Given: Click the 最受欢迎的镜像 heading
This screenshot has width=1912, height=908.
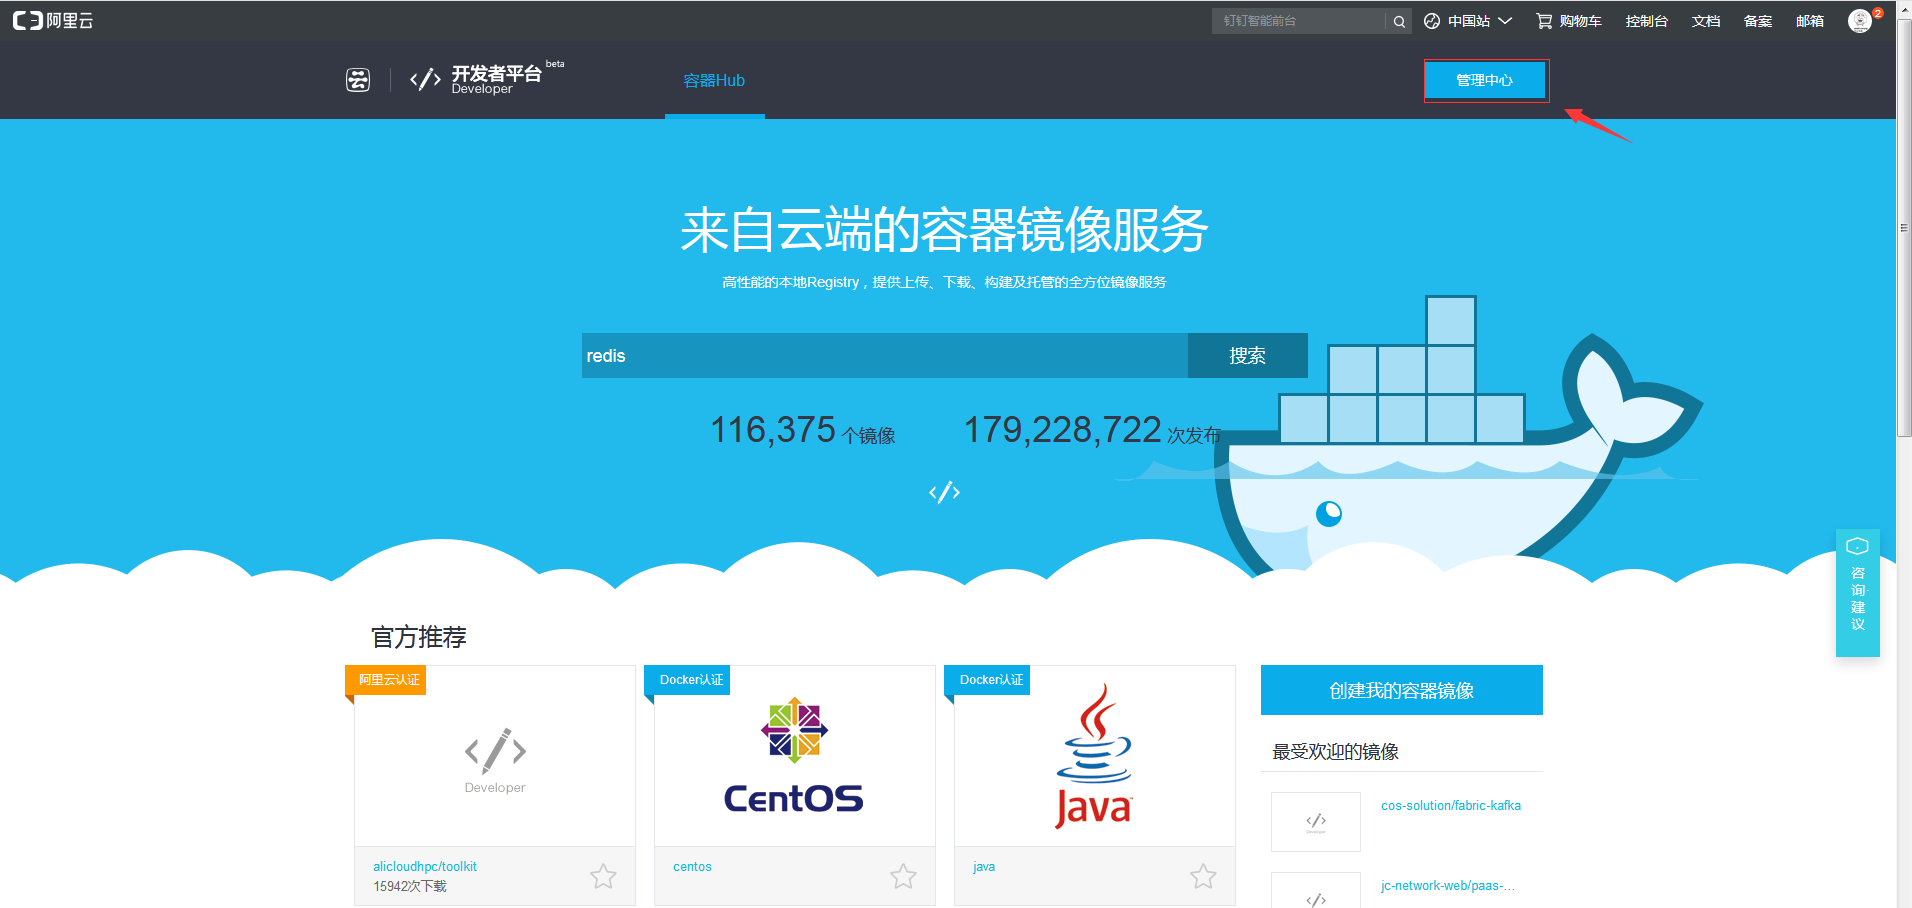Looking at the screenshot, I should [1335, 752].
